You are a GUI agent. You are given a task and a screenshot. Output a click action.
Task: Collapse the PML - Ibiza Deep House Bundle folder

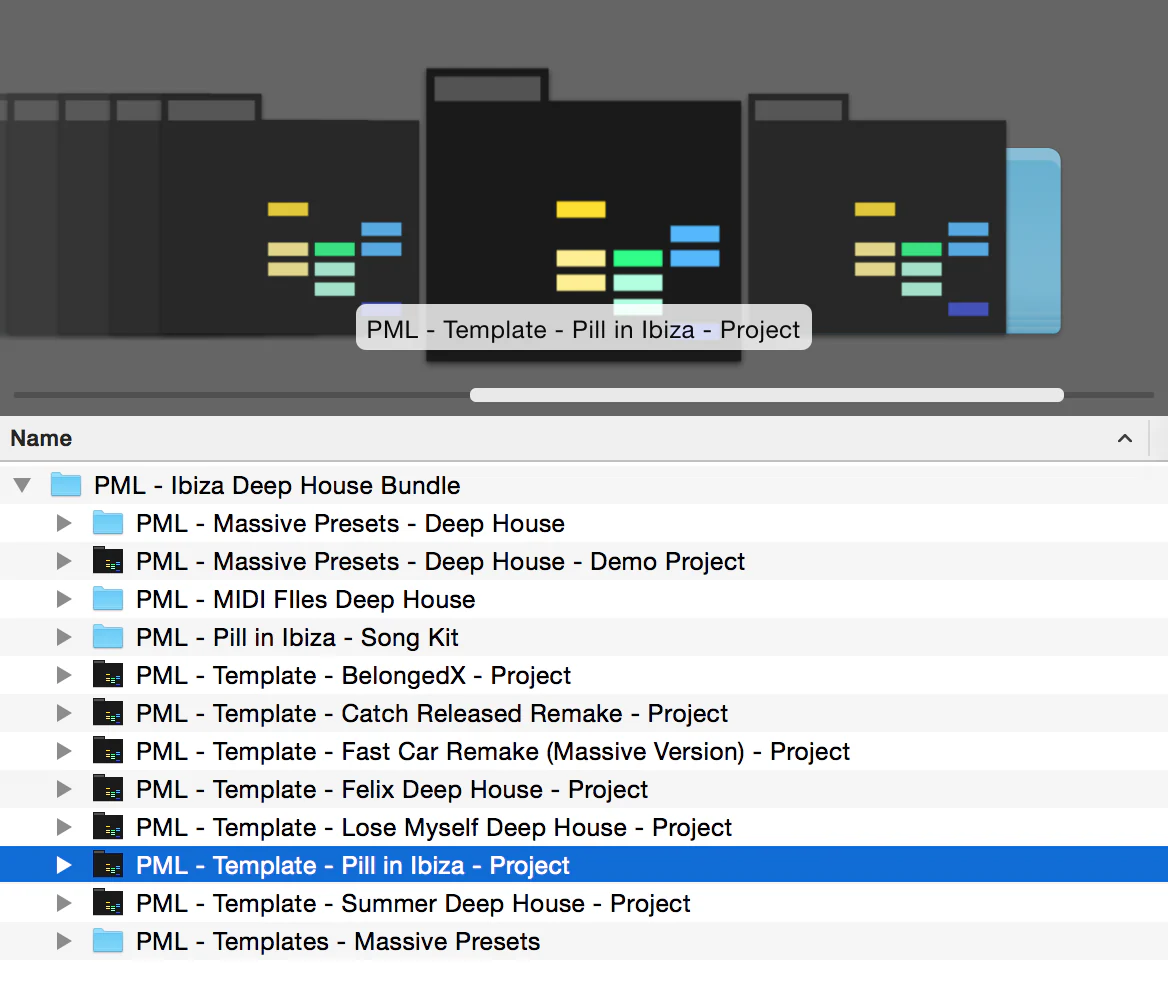click(x=22, y=486)
